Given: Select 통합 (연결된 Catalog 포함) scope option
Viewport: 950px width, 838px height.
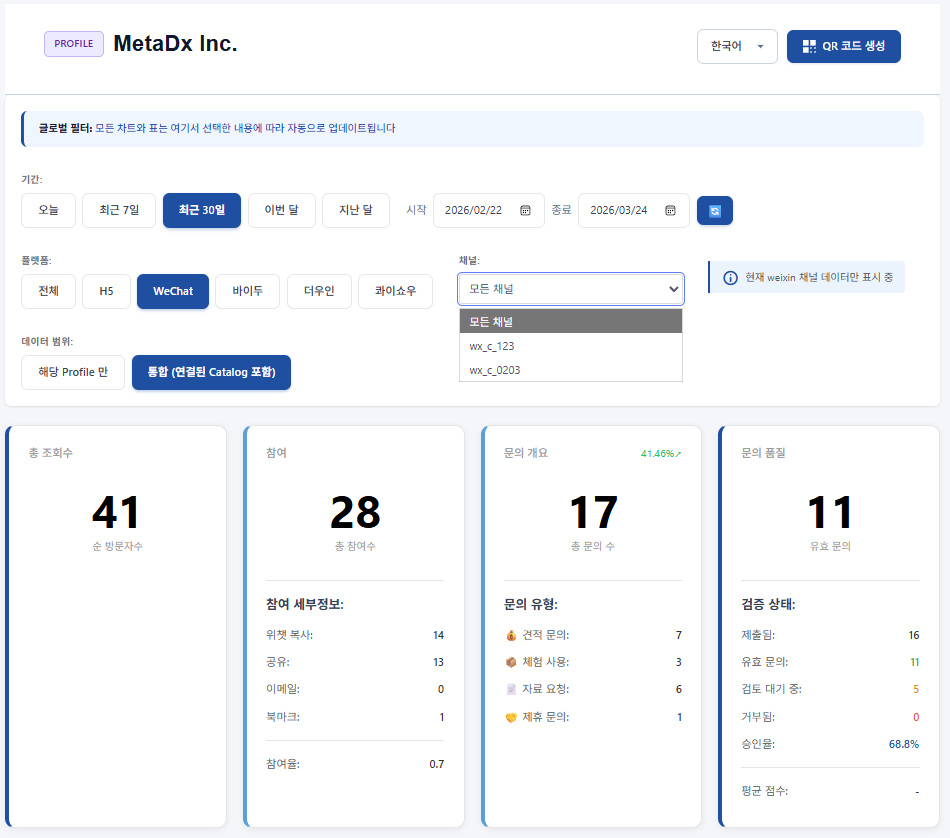Looking at the screenshot, I should pos(211,372).
